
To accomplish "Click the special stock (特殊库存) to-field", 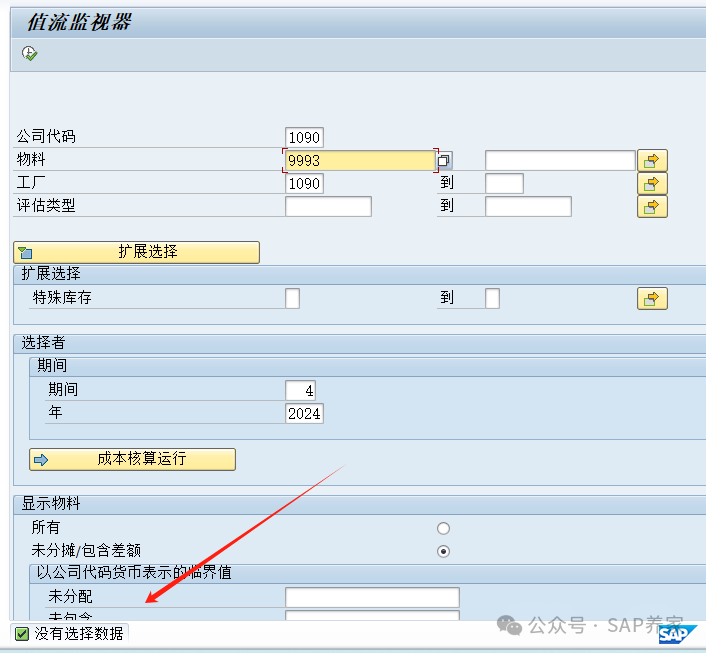I will (493, 299).
